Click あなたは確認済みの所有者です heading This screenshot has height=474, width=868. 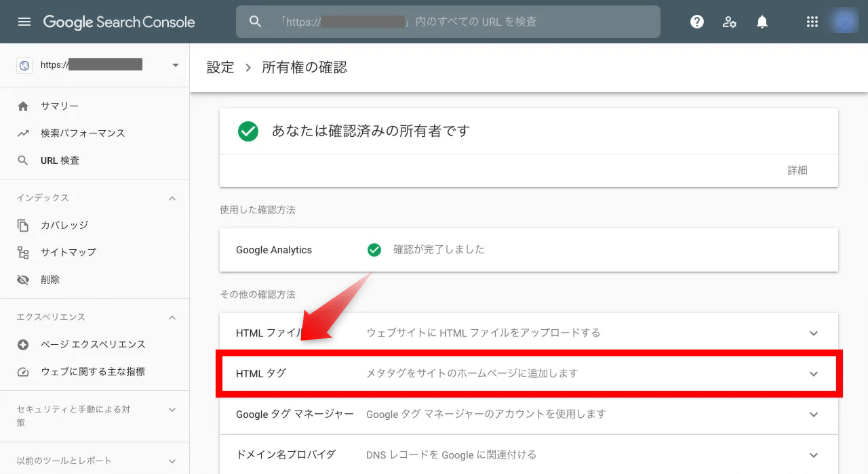pyautogui.click(x=370, y=131)
